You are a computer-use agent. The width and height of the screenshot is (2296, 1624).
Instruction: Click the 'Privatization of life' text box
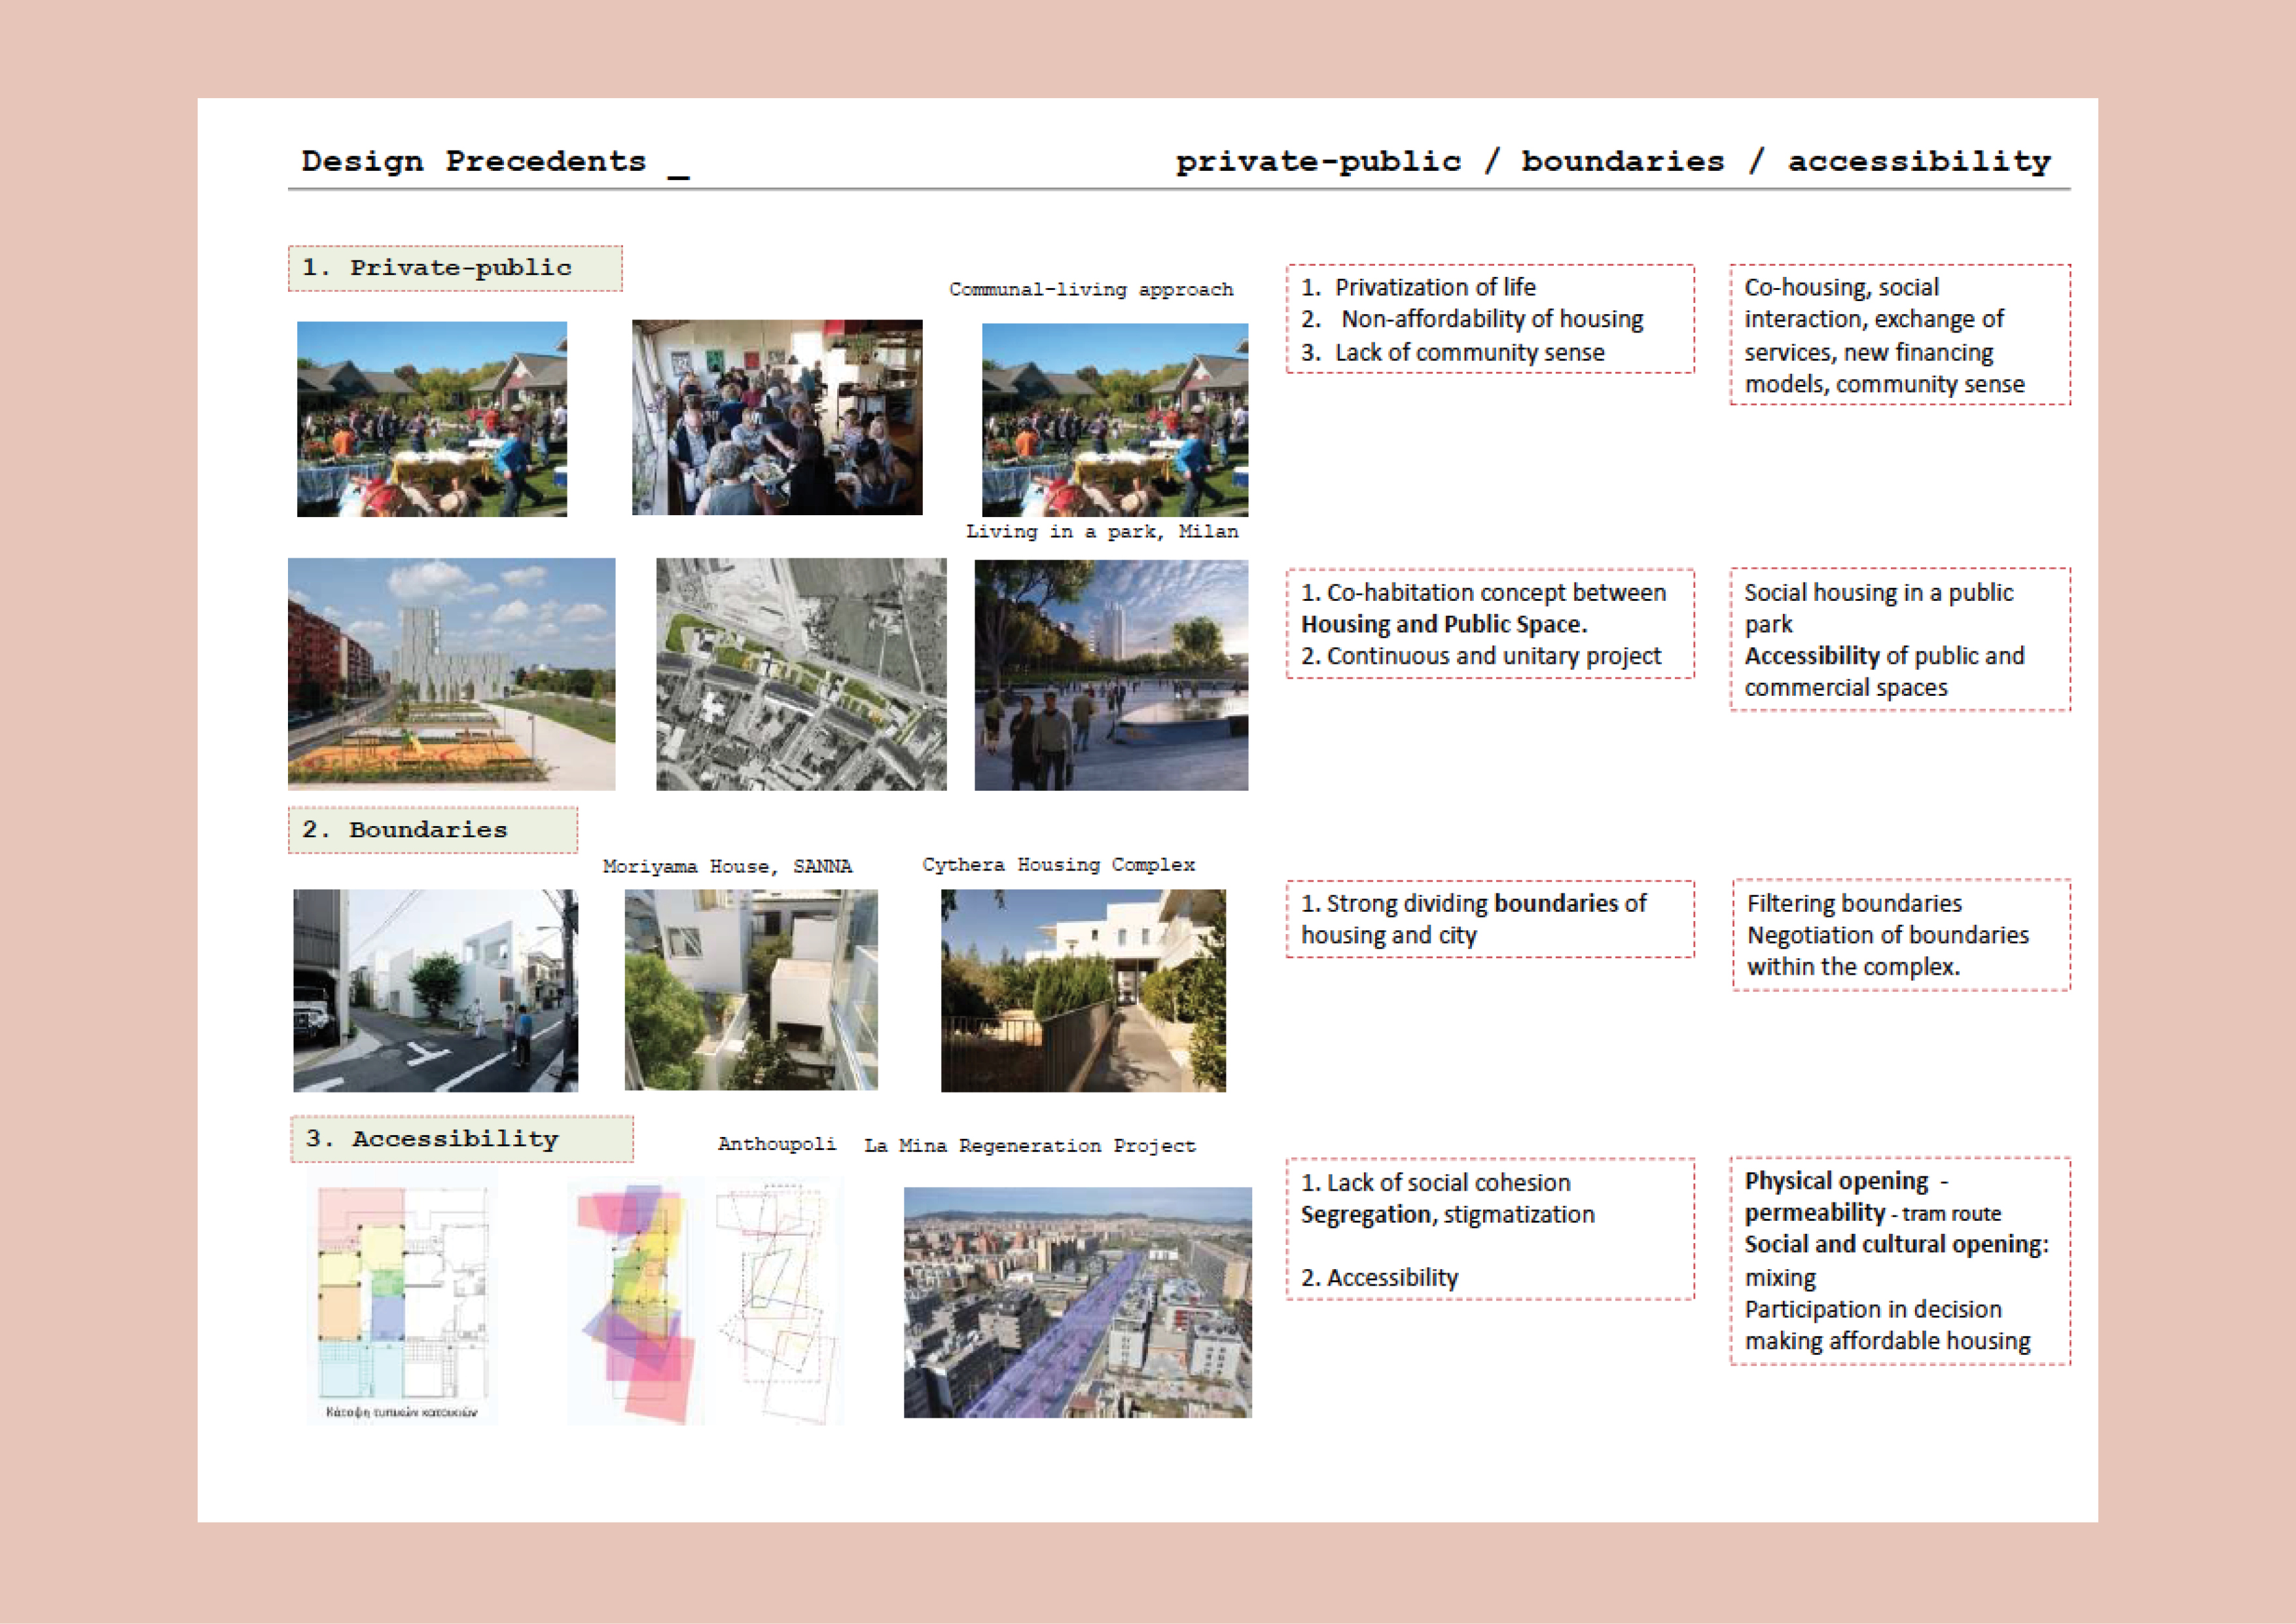(1490, 319)
